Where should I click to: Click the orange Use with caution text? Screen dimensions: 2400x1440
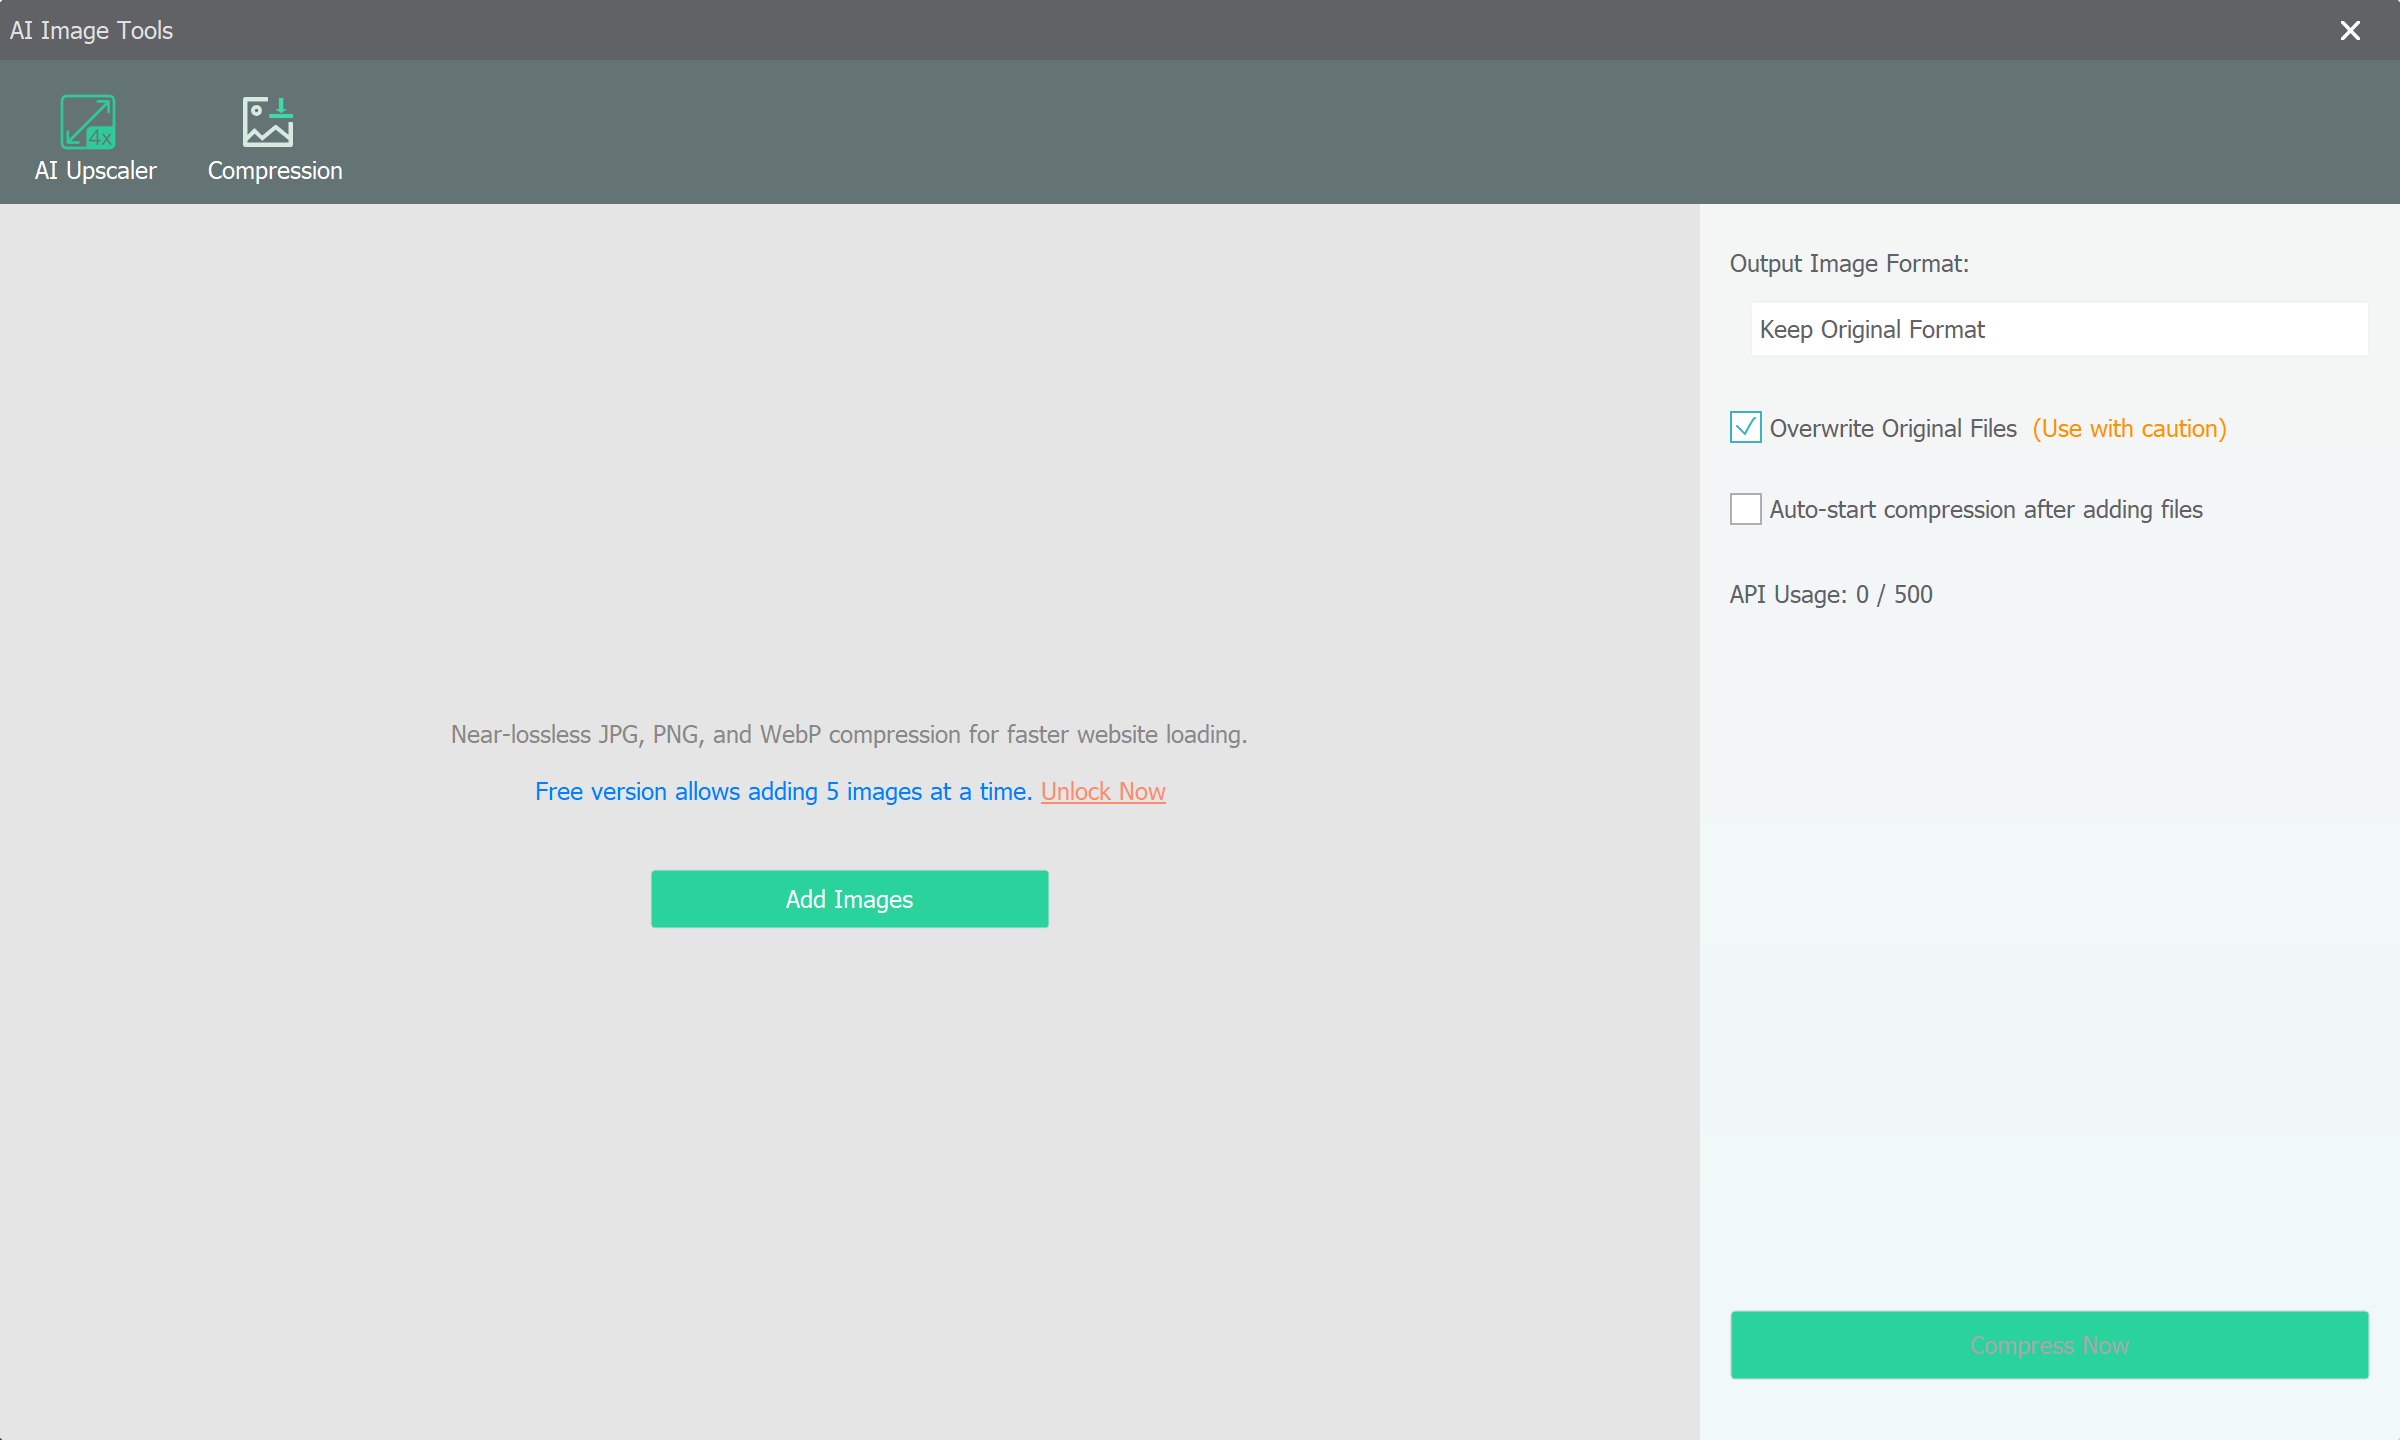2128,428
